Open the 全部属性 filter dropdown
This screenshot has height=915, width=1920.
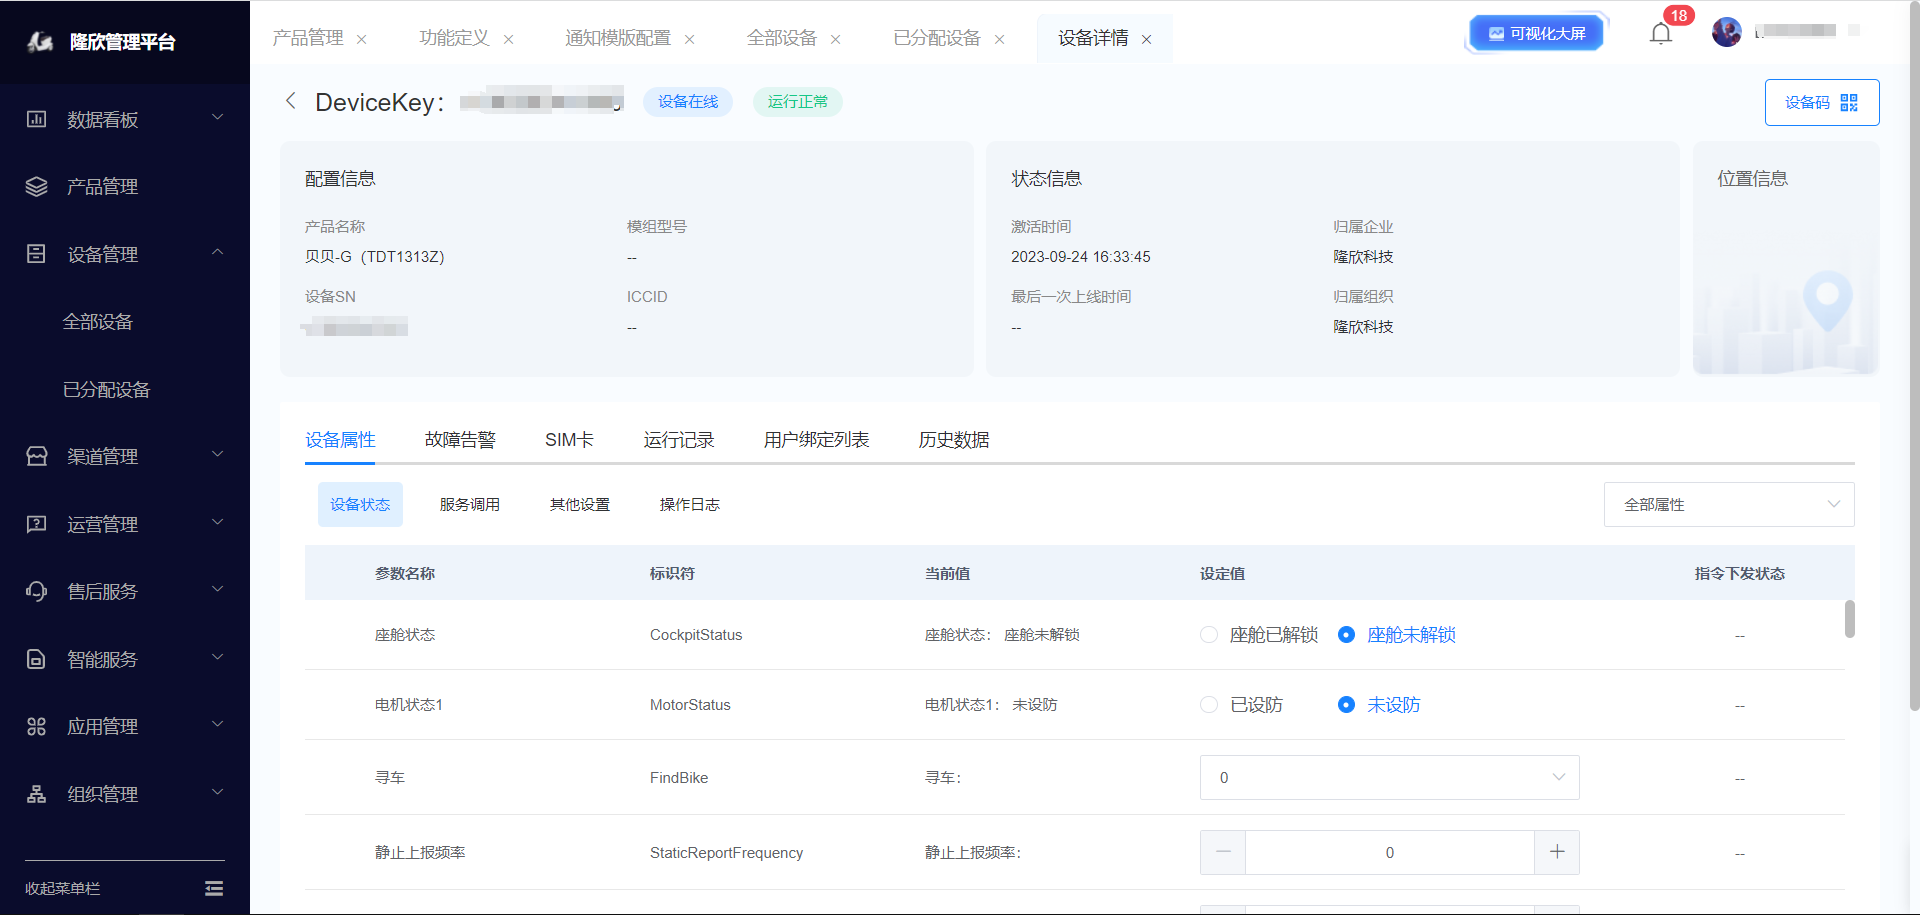pyautogui.click(x=1728, y=505)
